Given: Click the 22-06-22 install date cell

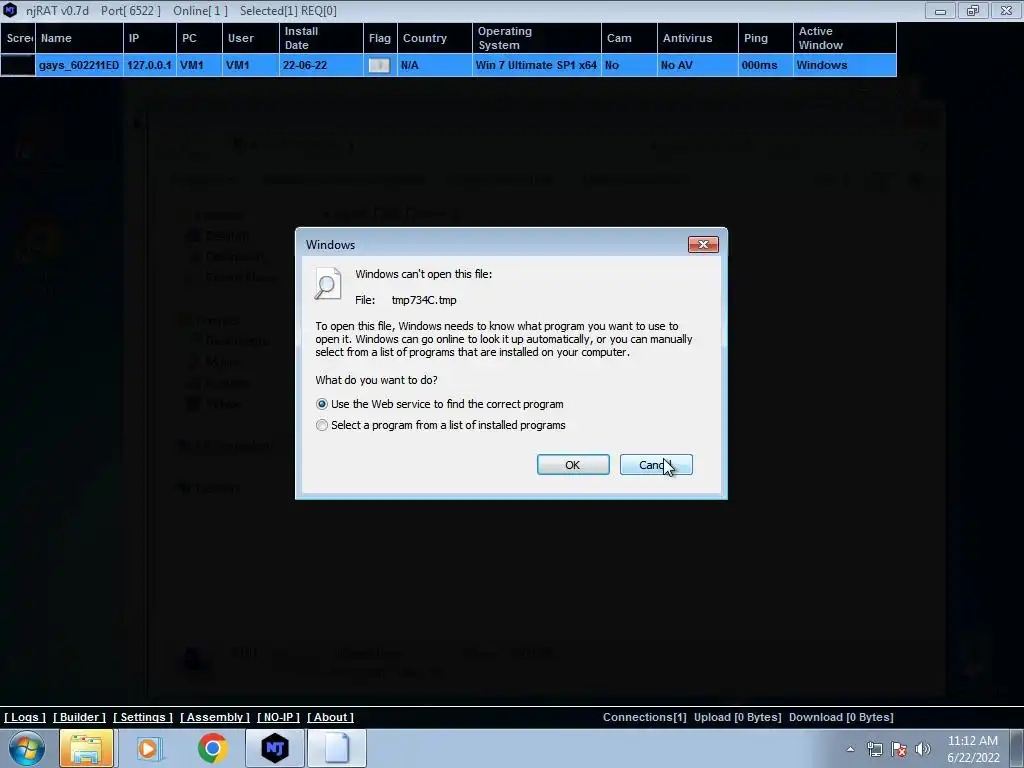Looking at the screenshot, I should [321, 65].
